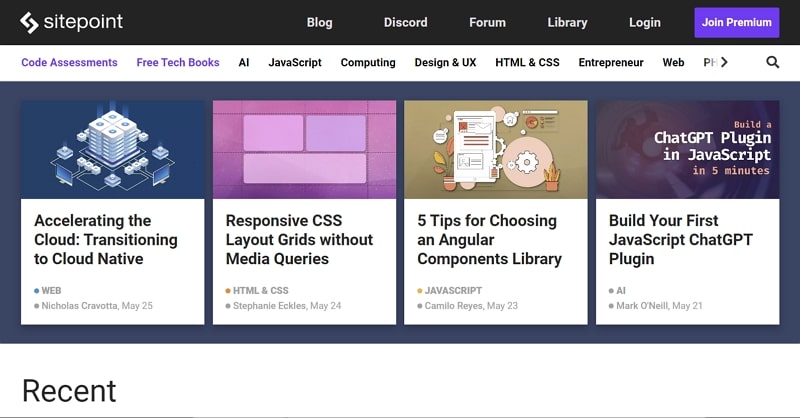800x418 pixels.
Task: Open the purple CSS grid thumbnail
Action: click(x=304, y=150)
